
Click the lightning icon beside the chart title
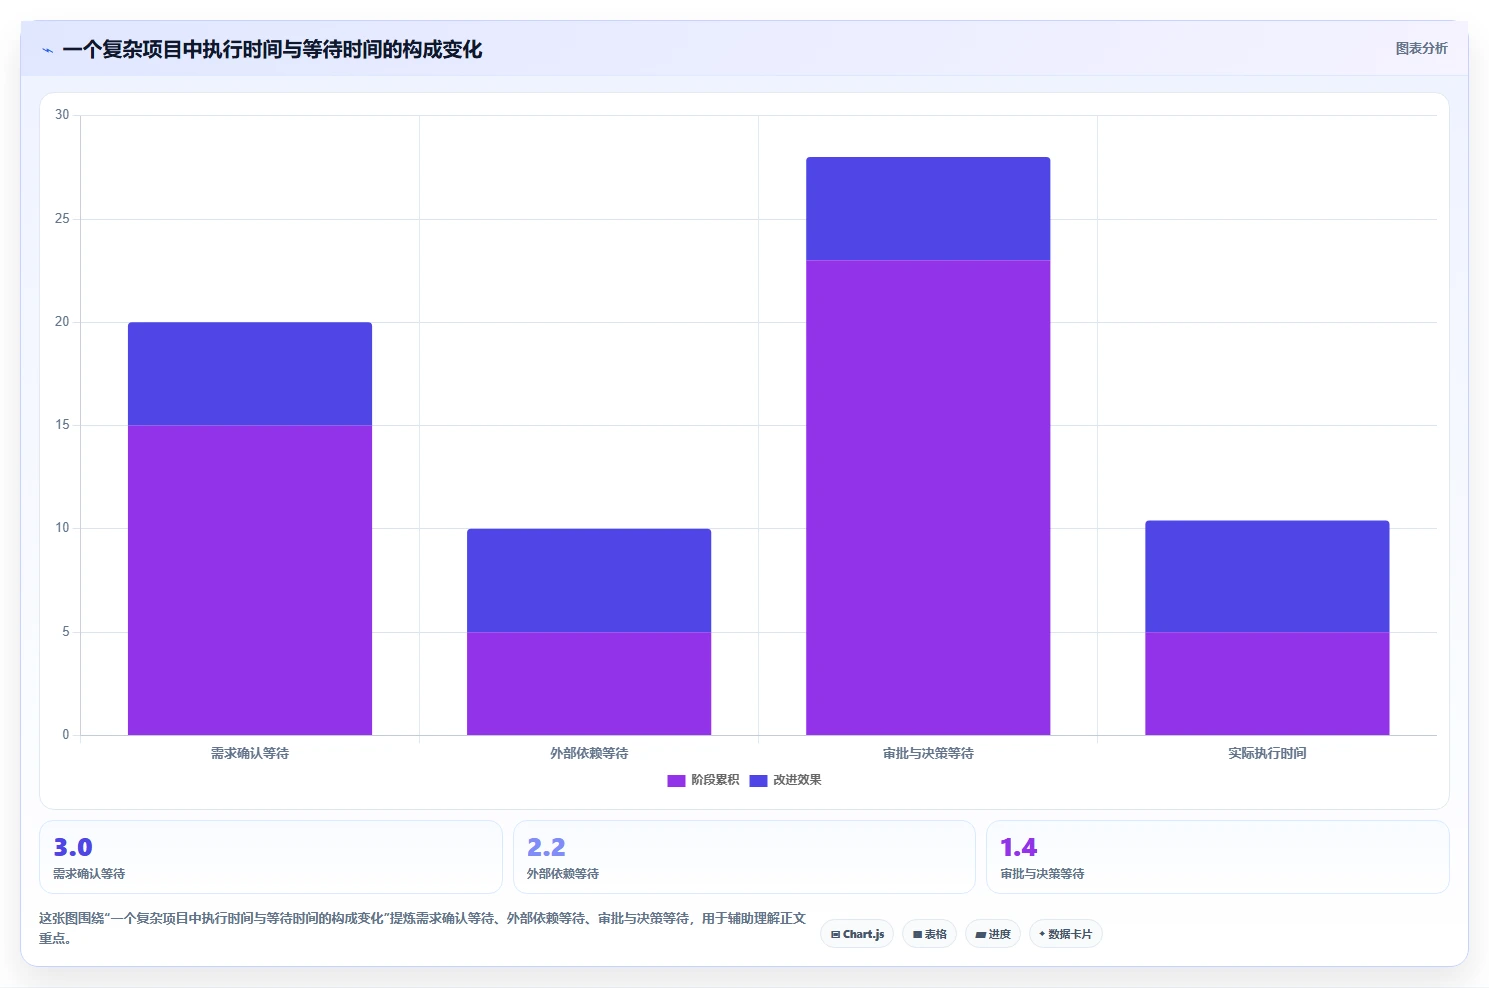tap(47, 50)
